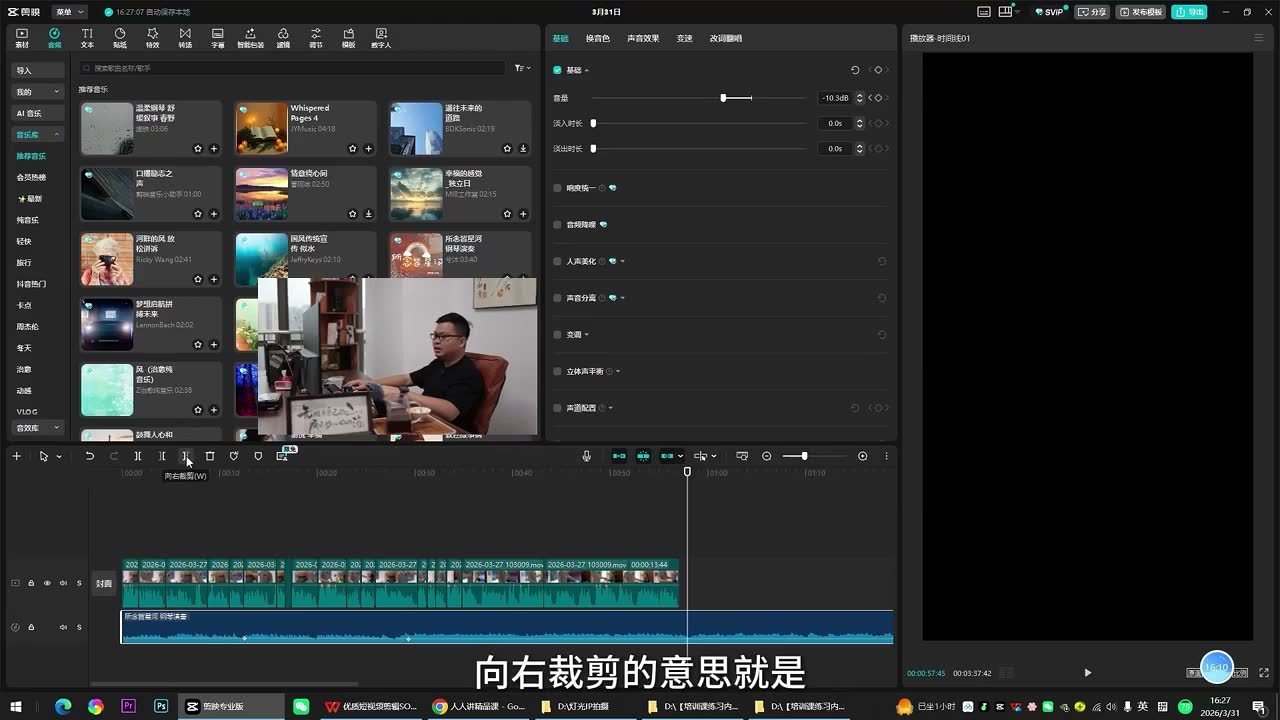Switch to the 换音色 tab
Screen dimensions: 1280x720
click(x=597, y=38)
